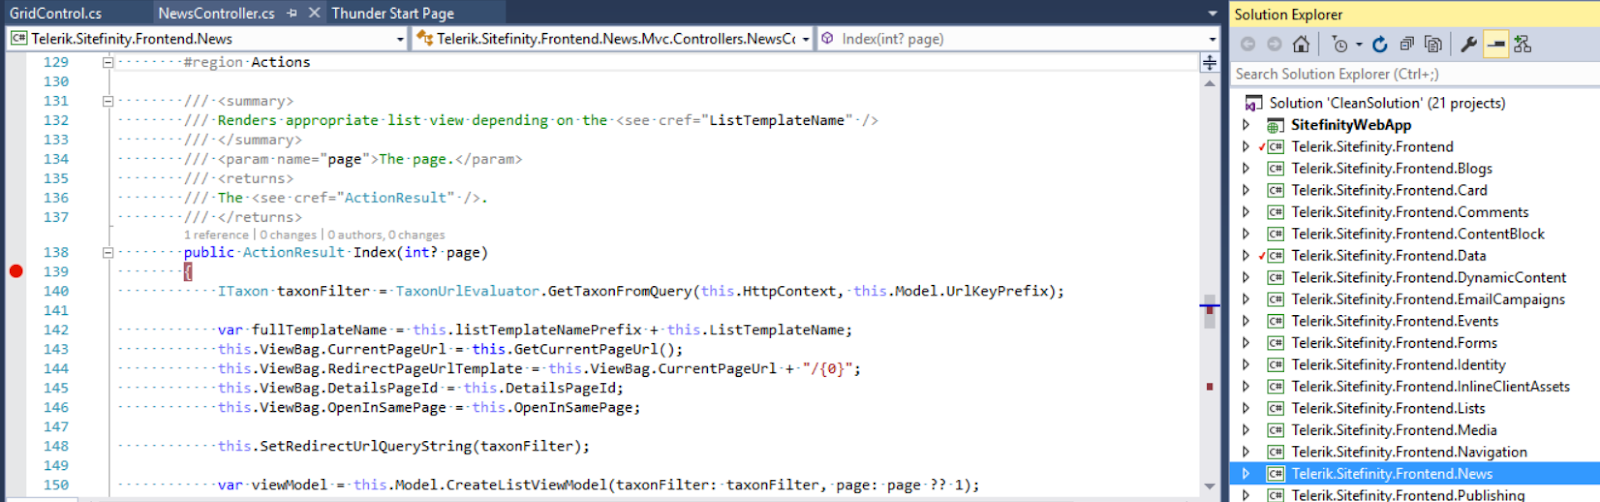Click the breakpoint on line 139
The image size is (1600, 502).
16,271
